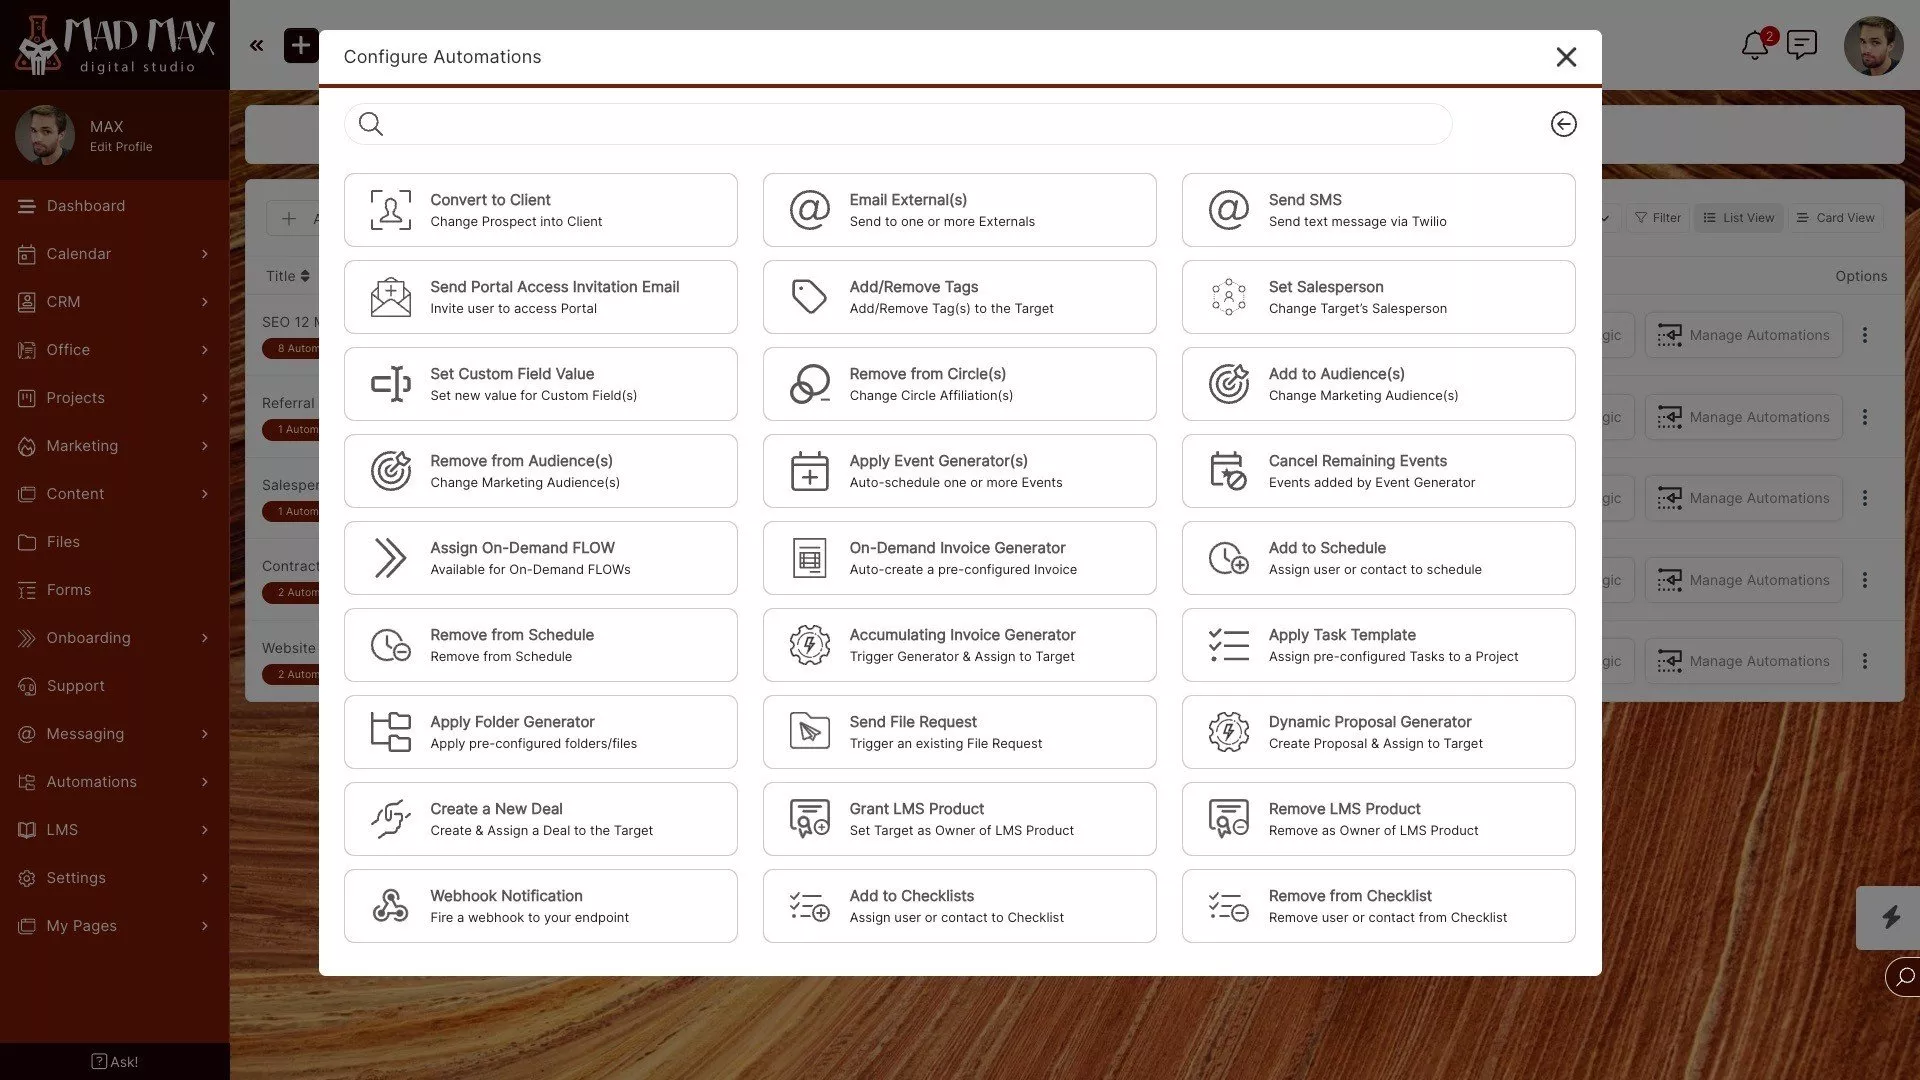Click the Add/Remove Tags tag icon

click(809, 297)
